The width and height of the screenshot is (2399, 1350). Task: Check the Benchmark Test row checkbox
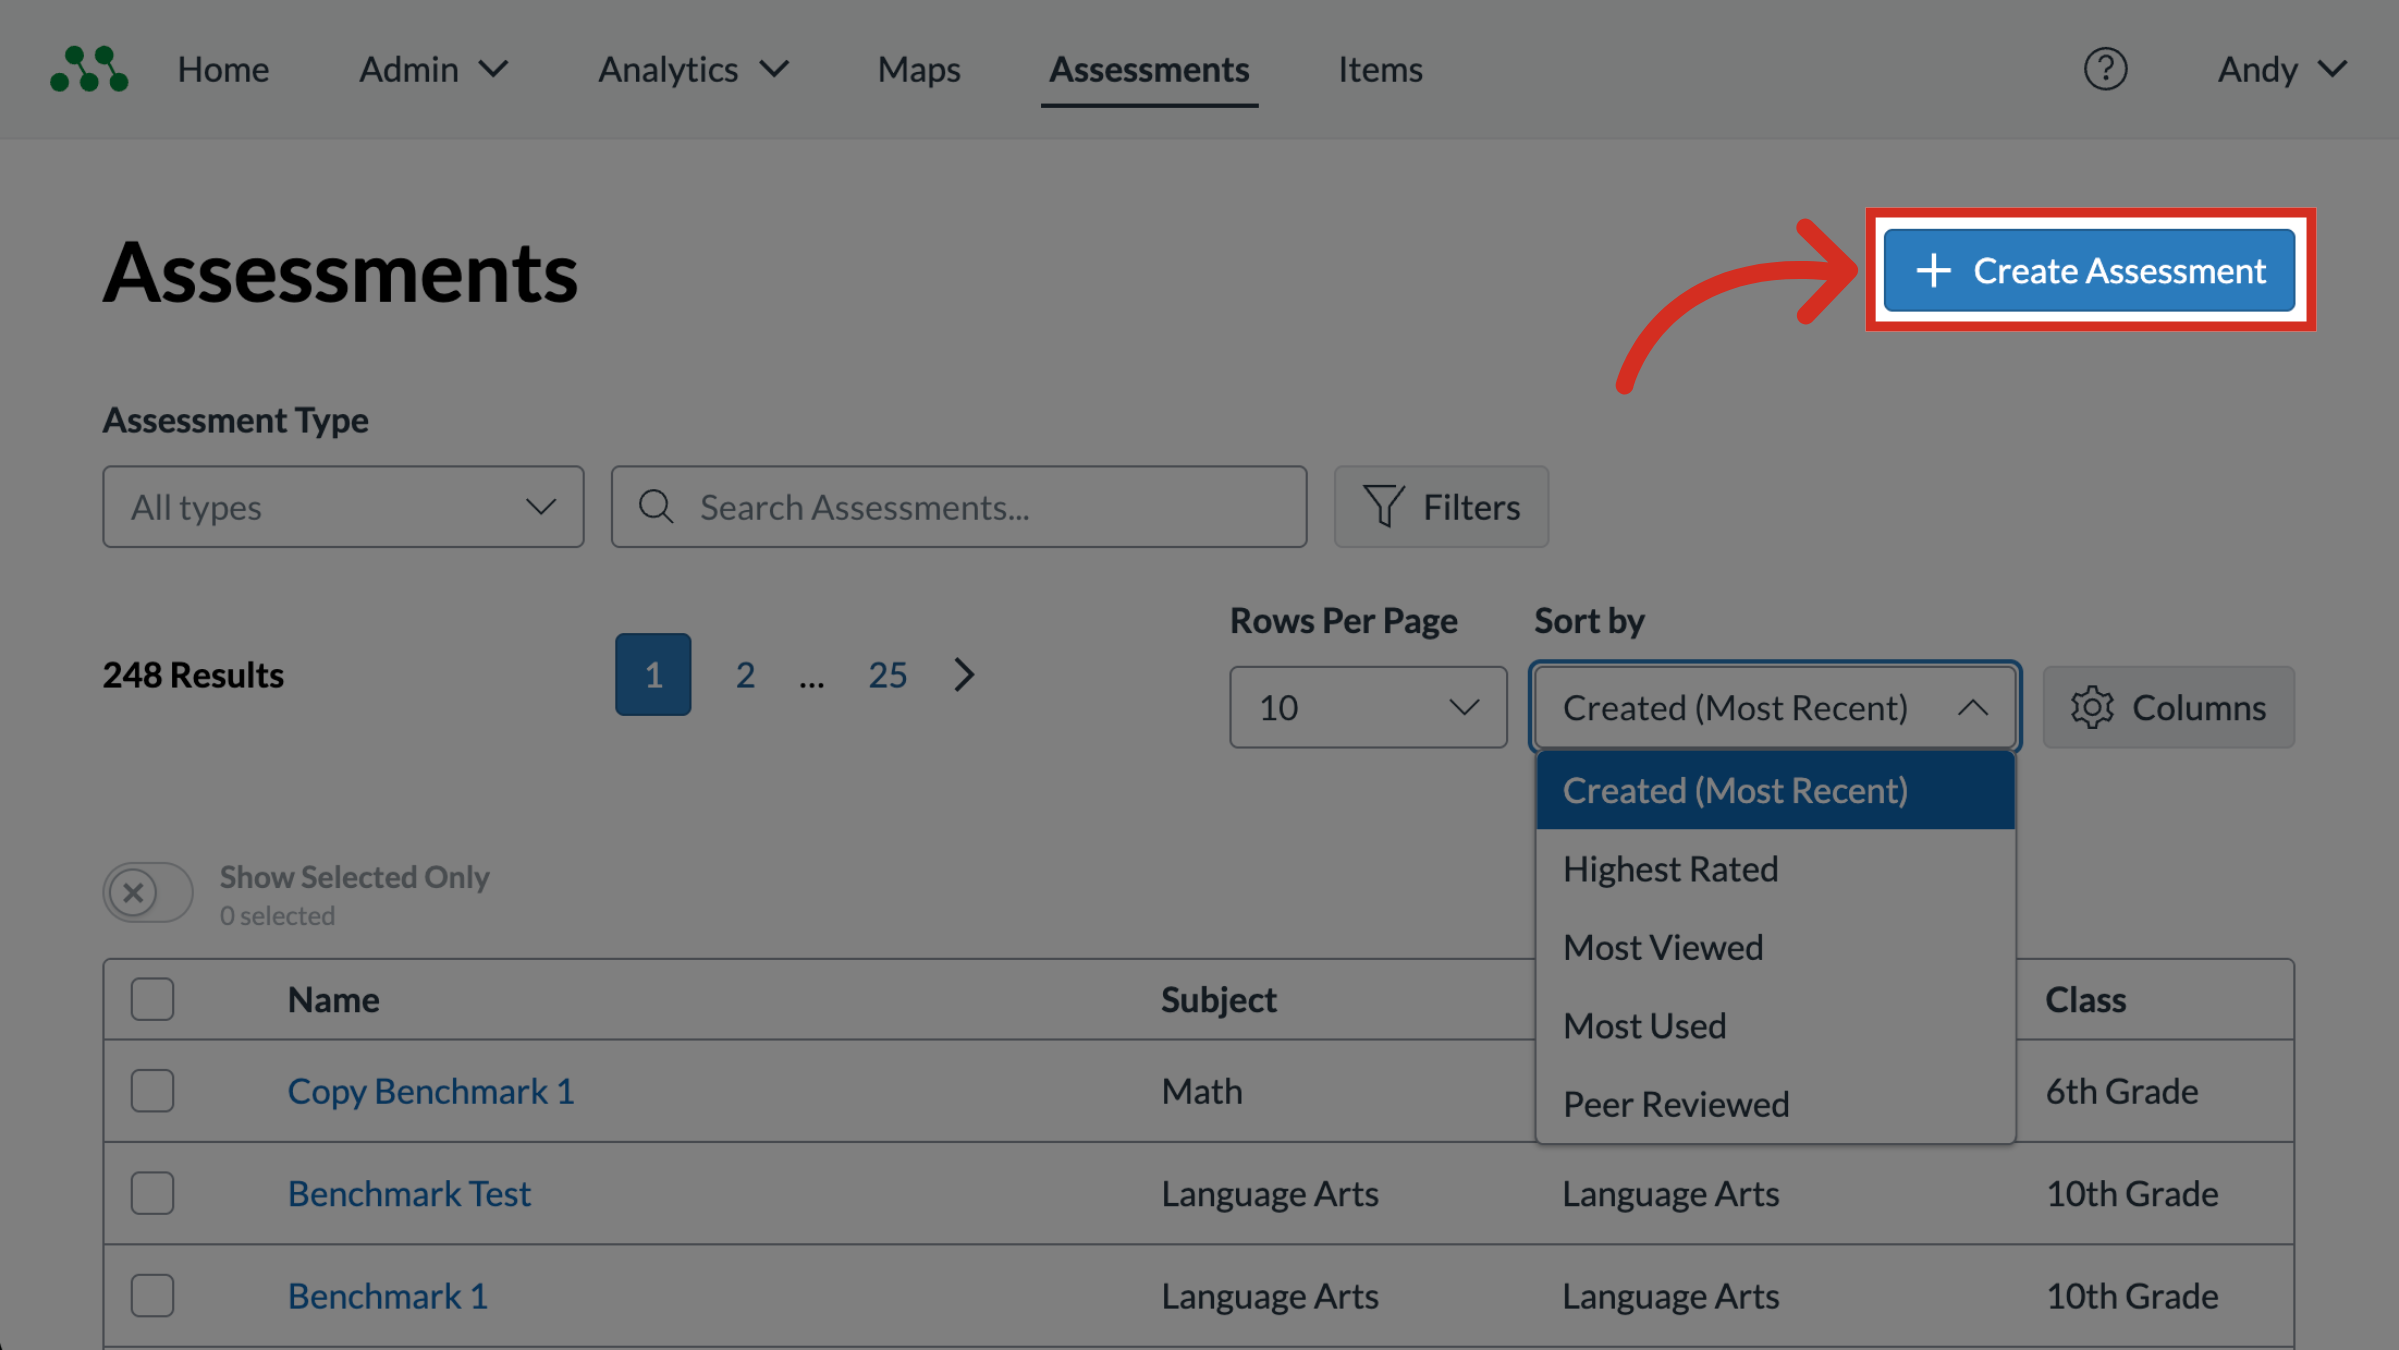pyautogui.click(x=152, y=1193)
